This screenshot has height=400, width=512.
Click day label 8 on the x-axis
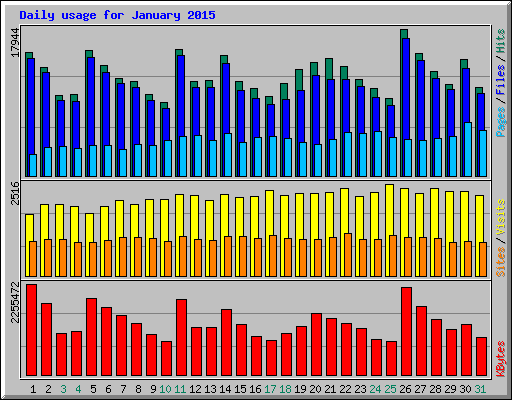click(x=138, y=389)
